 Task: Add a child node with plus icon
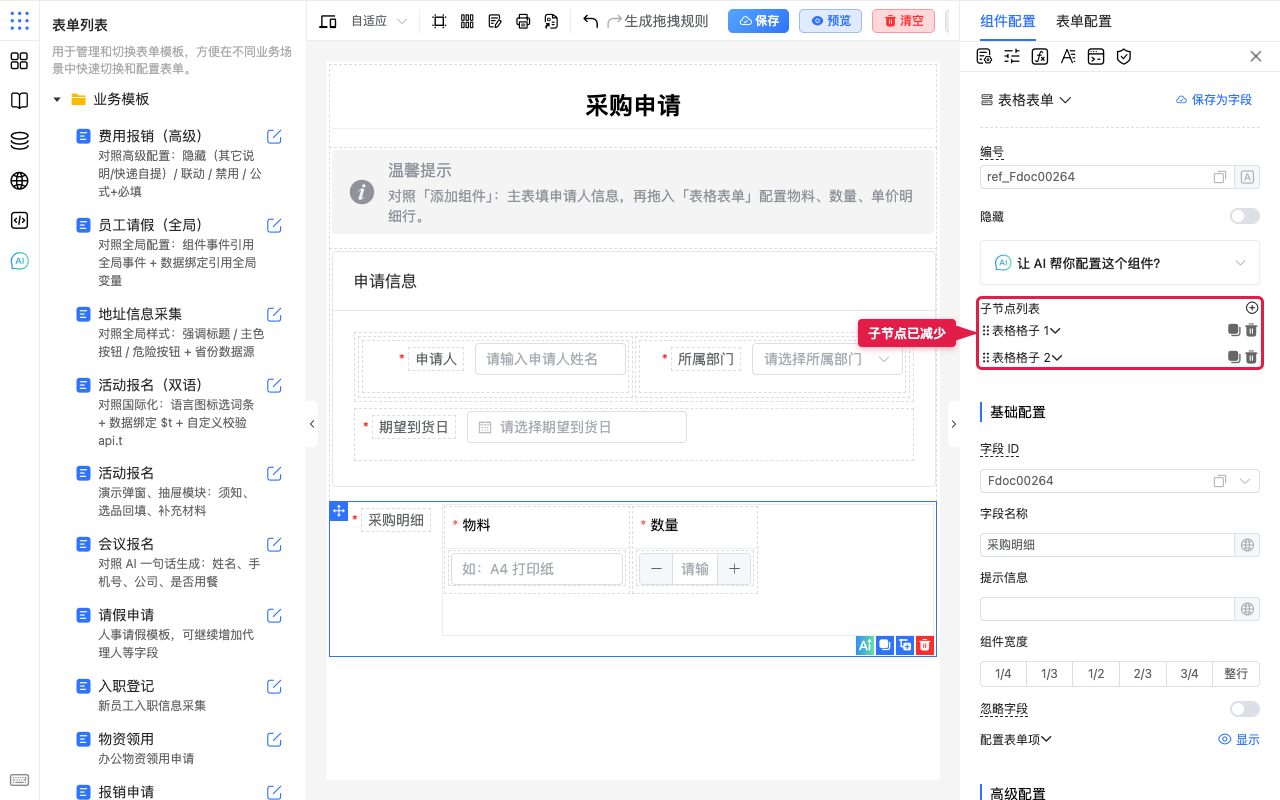point(1252,308)
